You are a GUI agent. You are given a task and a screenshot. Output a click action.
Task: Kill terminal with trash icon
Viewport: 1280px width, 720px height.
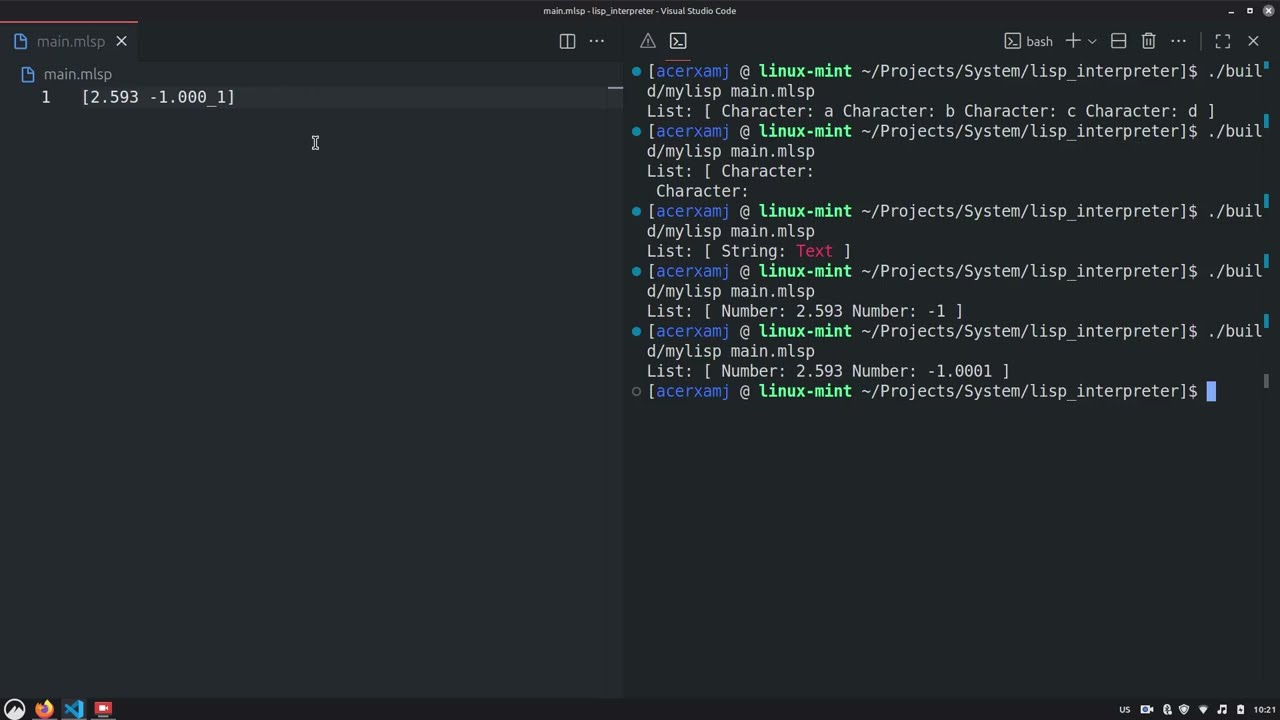(1149, 41)
